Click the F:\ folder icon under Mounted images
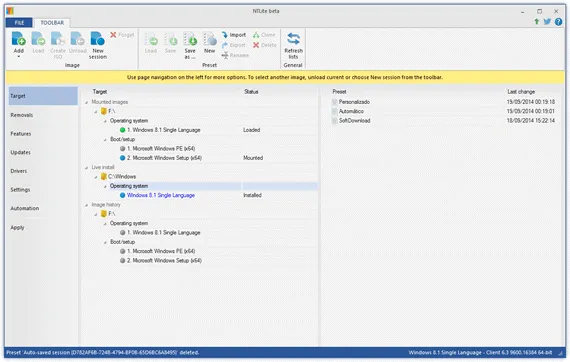This screenshot has height=362, width=570. point(104,111)
